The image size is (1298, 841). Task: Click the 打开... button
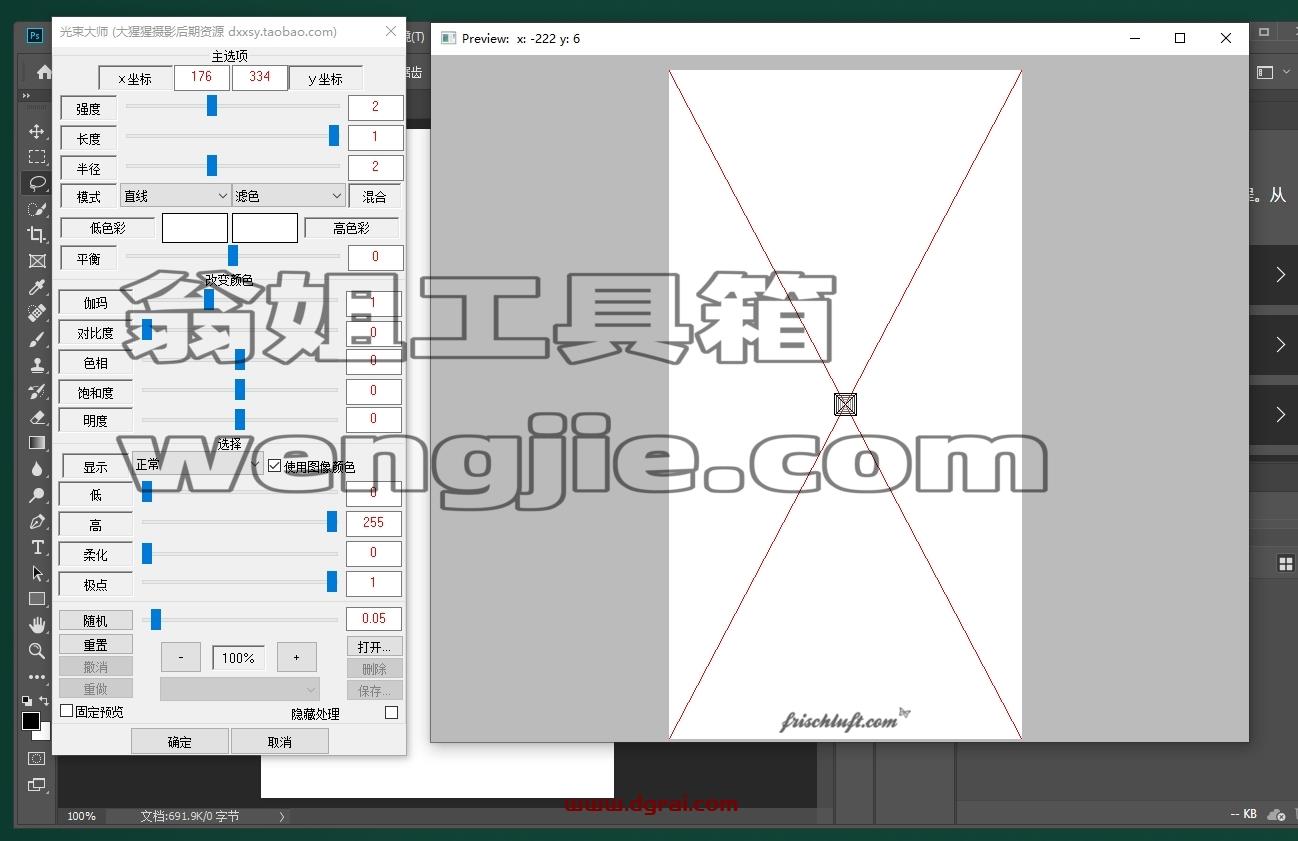(374, 646)
